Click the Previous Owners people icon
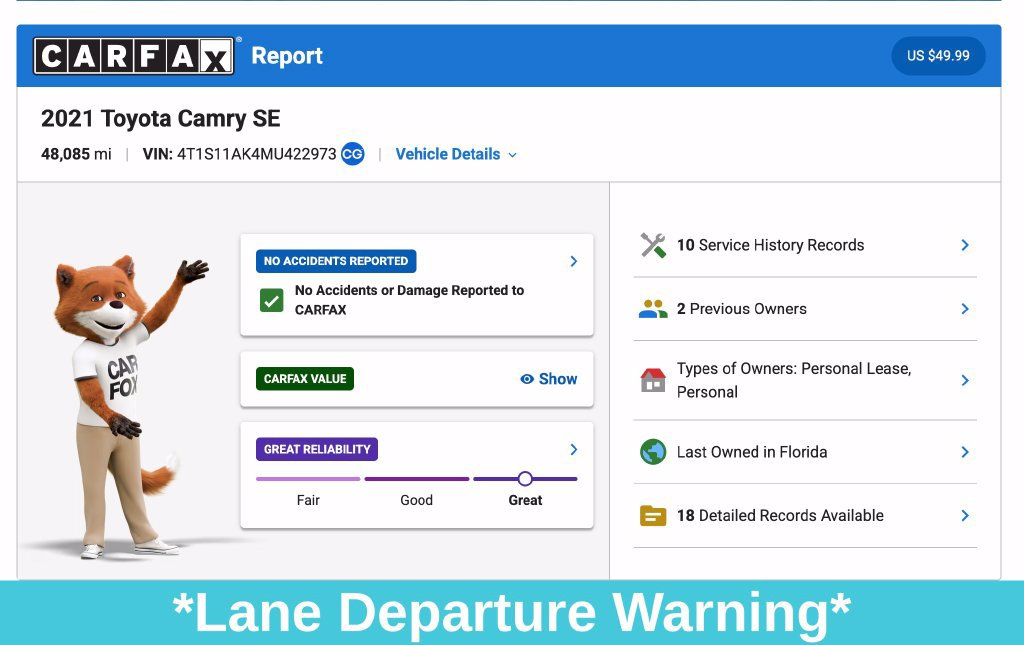The width and height of the screenshot is (1024, 645). pyautogui.click(x=653, y=309)
